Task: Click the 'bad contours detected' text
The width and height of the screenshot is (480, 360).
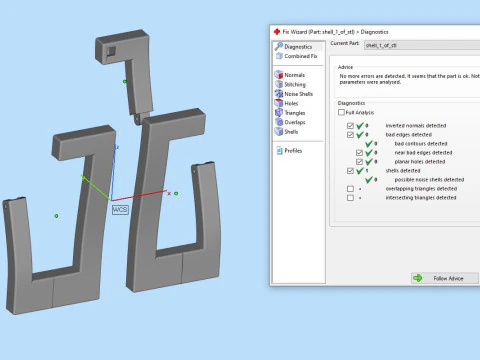Action: click(x=421, y=144)
